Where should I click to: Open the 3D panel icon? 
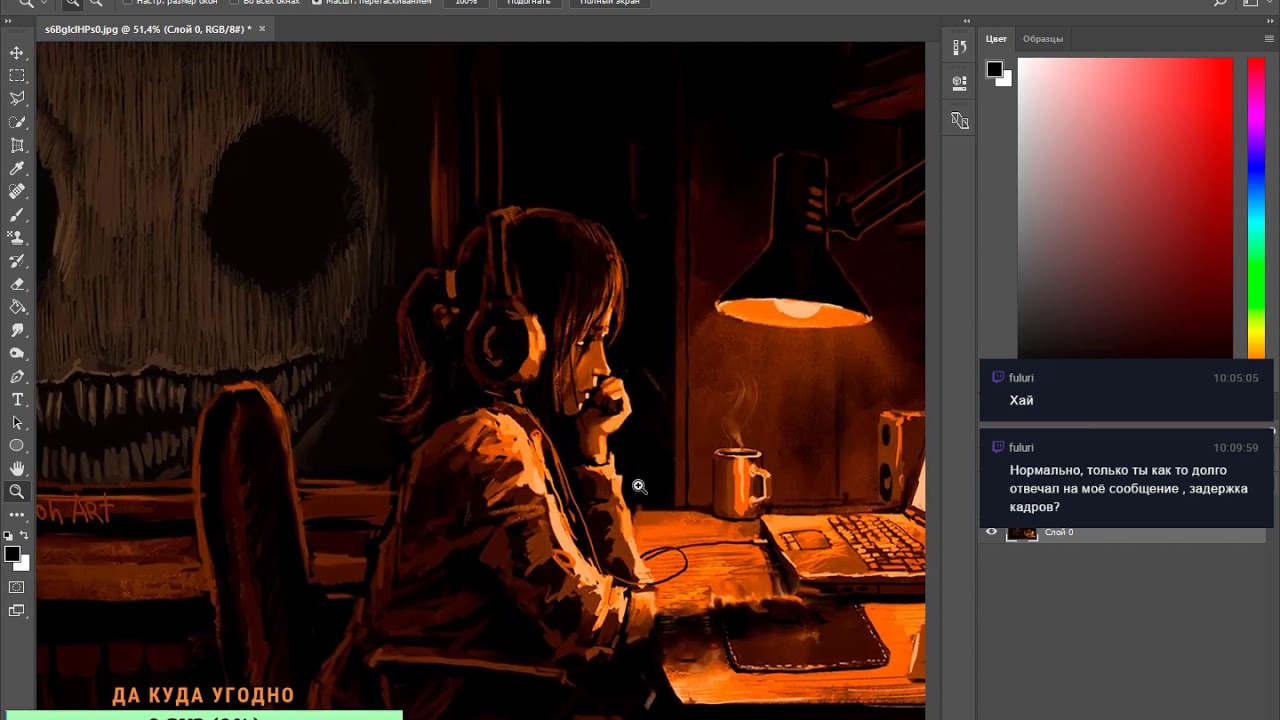pyautogui.click(x=959, y=120)
